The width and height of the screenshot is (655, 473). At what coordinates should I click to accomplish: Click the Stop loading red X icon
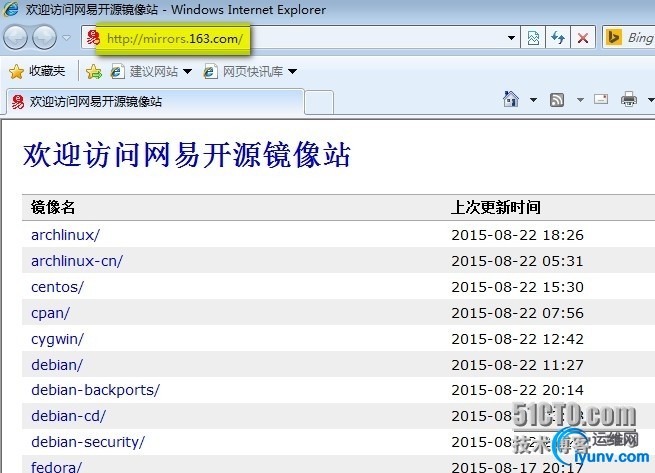click(583, 38)
